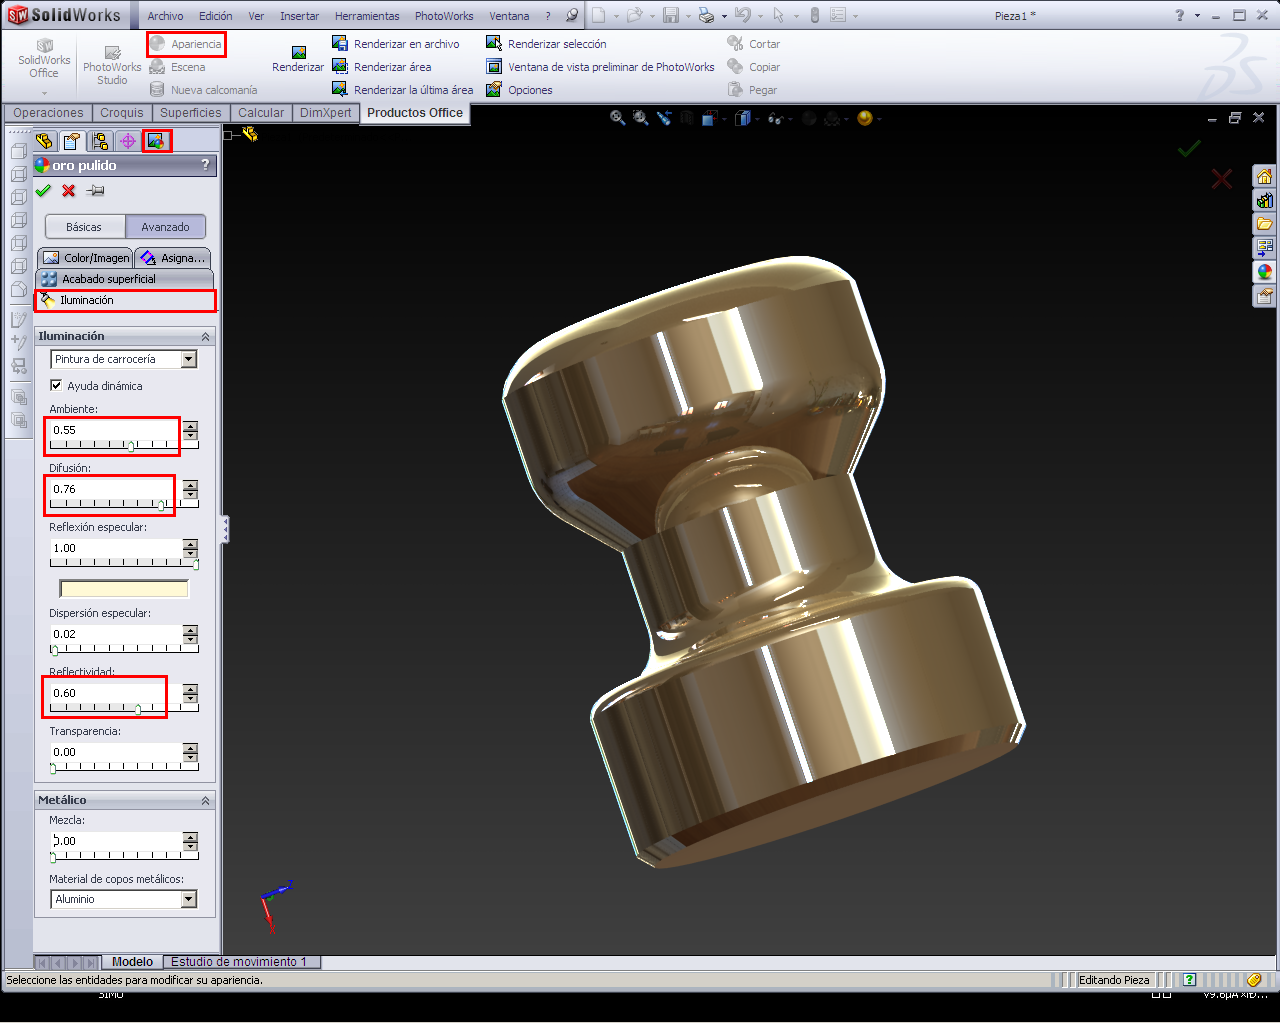Image resolution: width=1280 pixels, height=1024 pixels.
Task: Click Renderizar selección
Action: coord(546,44)
